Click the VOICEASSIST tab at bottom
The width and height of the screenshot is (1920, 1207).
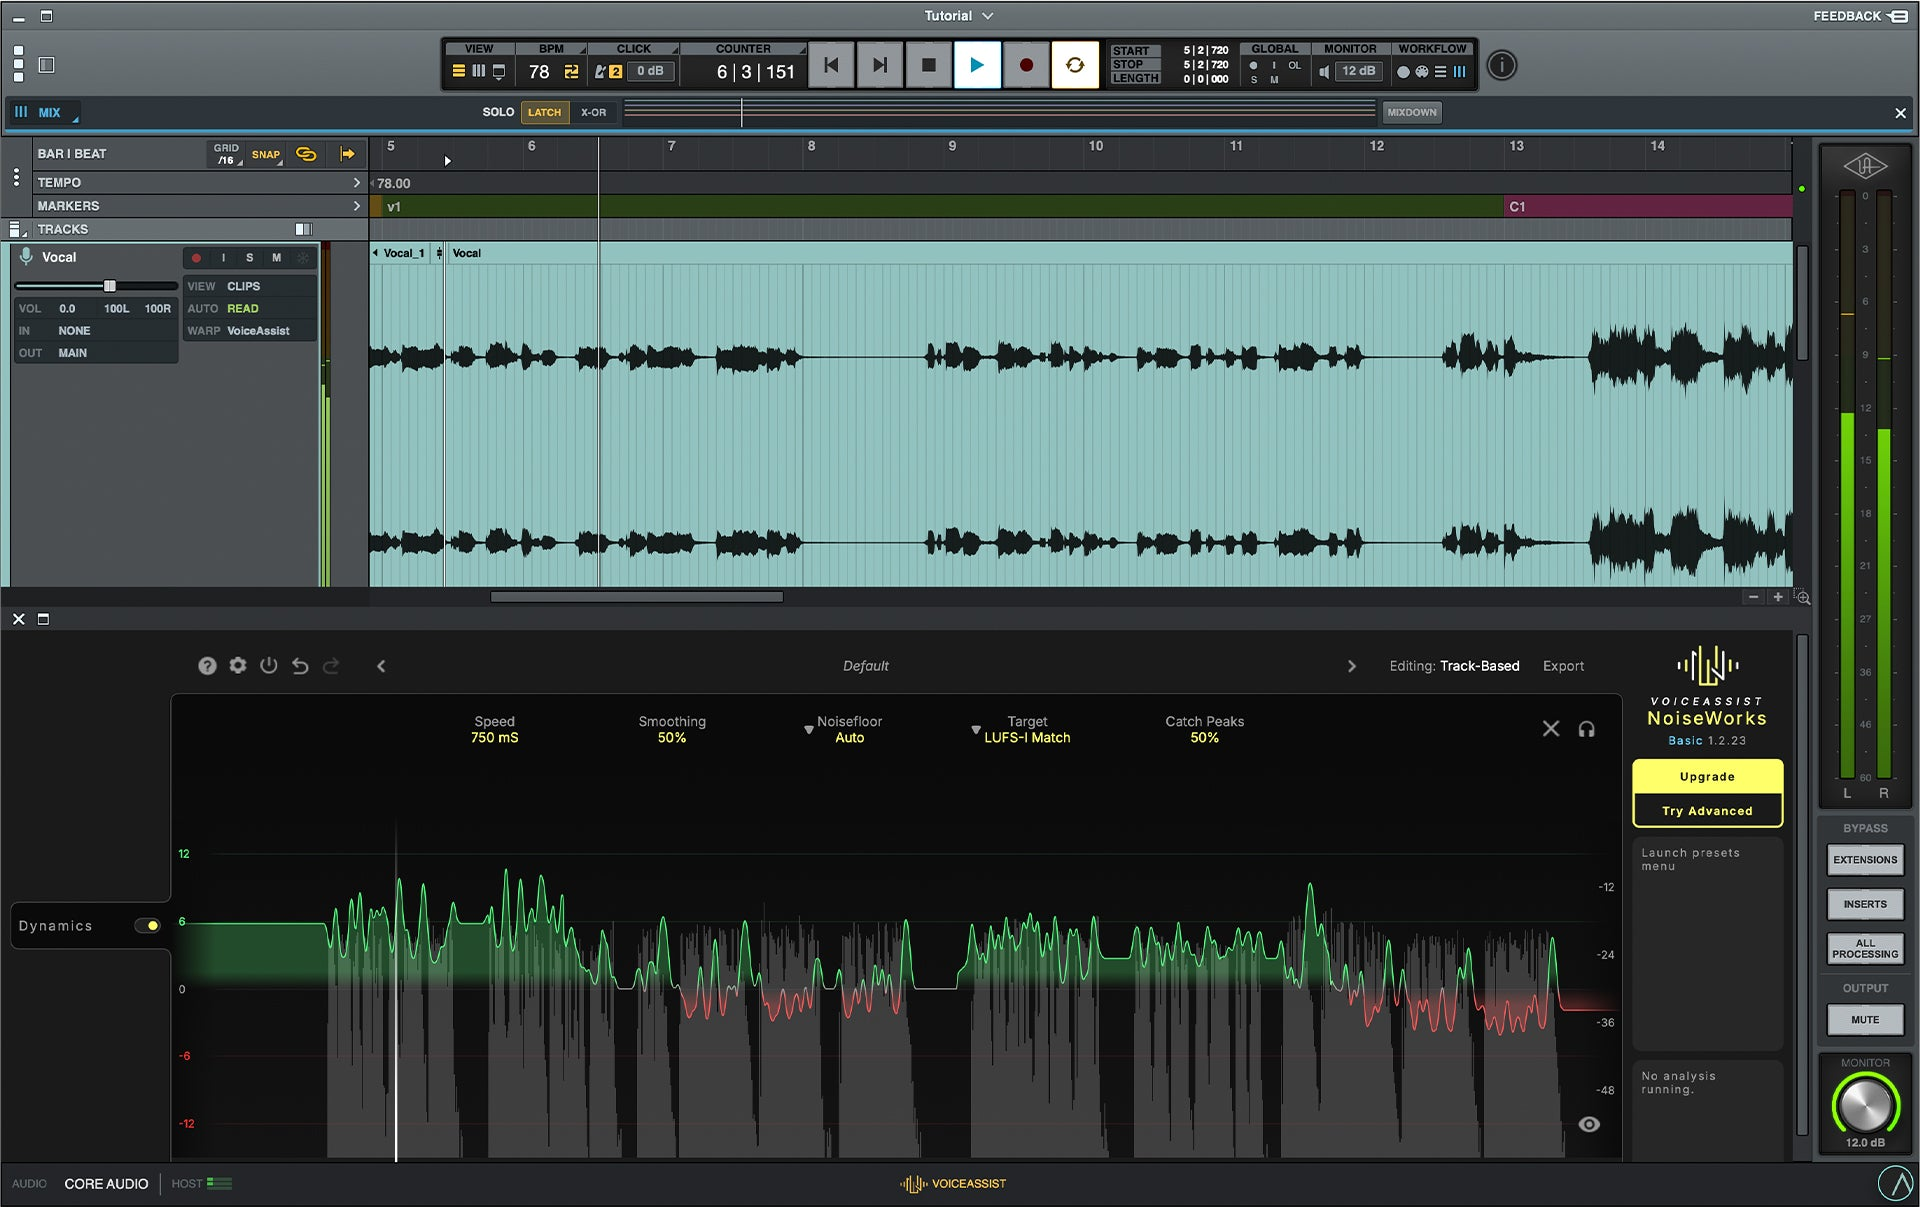pyautogui.click(x=954, y=1184)
